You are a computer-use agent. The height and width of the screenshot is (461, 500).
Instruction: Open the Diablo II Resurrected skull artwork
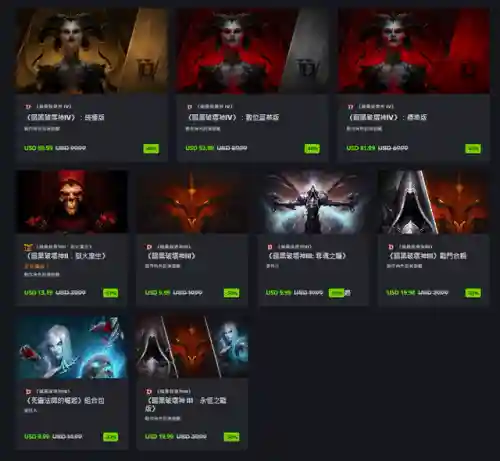pyautogui.click(x=71, y=201)
